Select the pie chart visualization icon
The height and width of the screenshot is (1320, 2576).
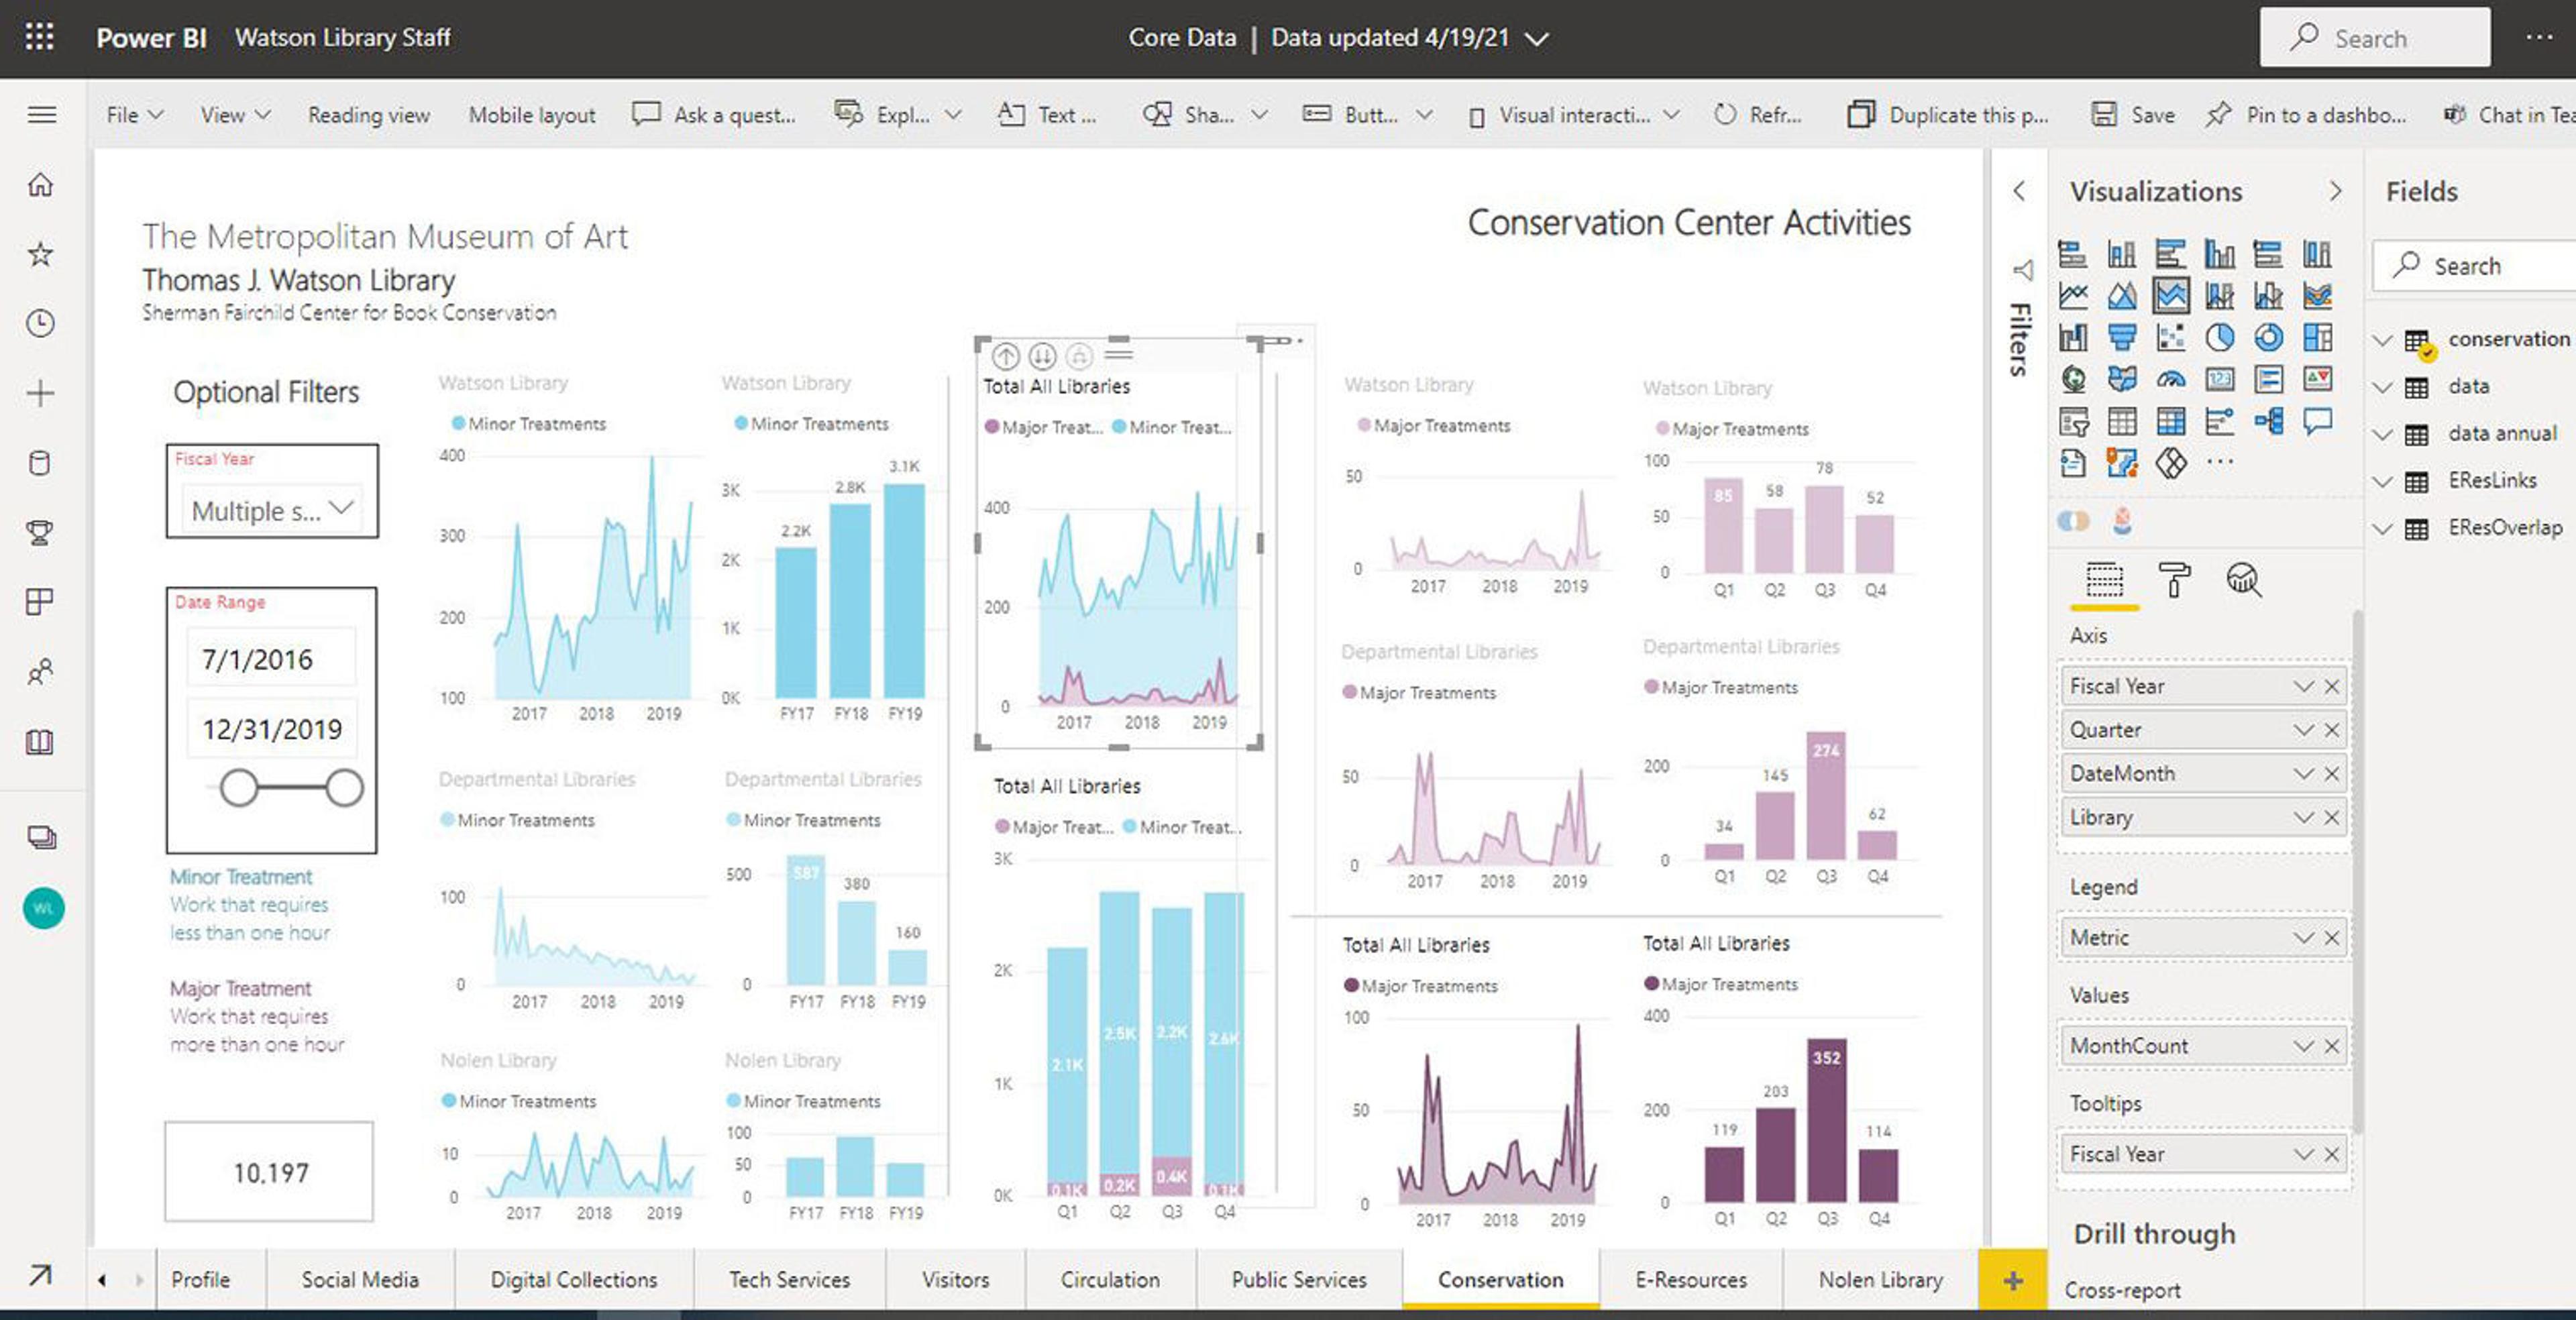pyautogui.click(x=2219, y=338)
